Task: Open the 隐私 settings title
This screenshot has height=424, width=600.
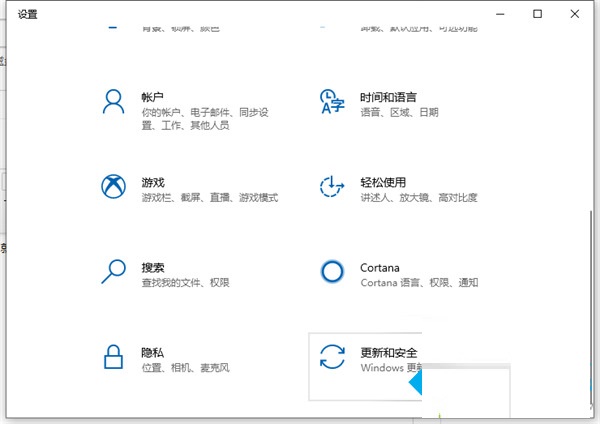Action: point(152,352)
